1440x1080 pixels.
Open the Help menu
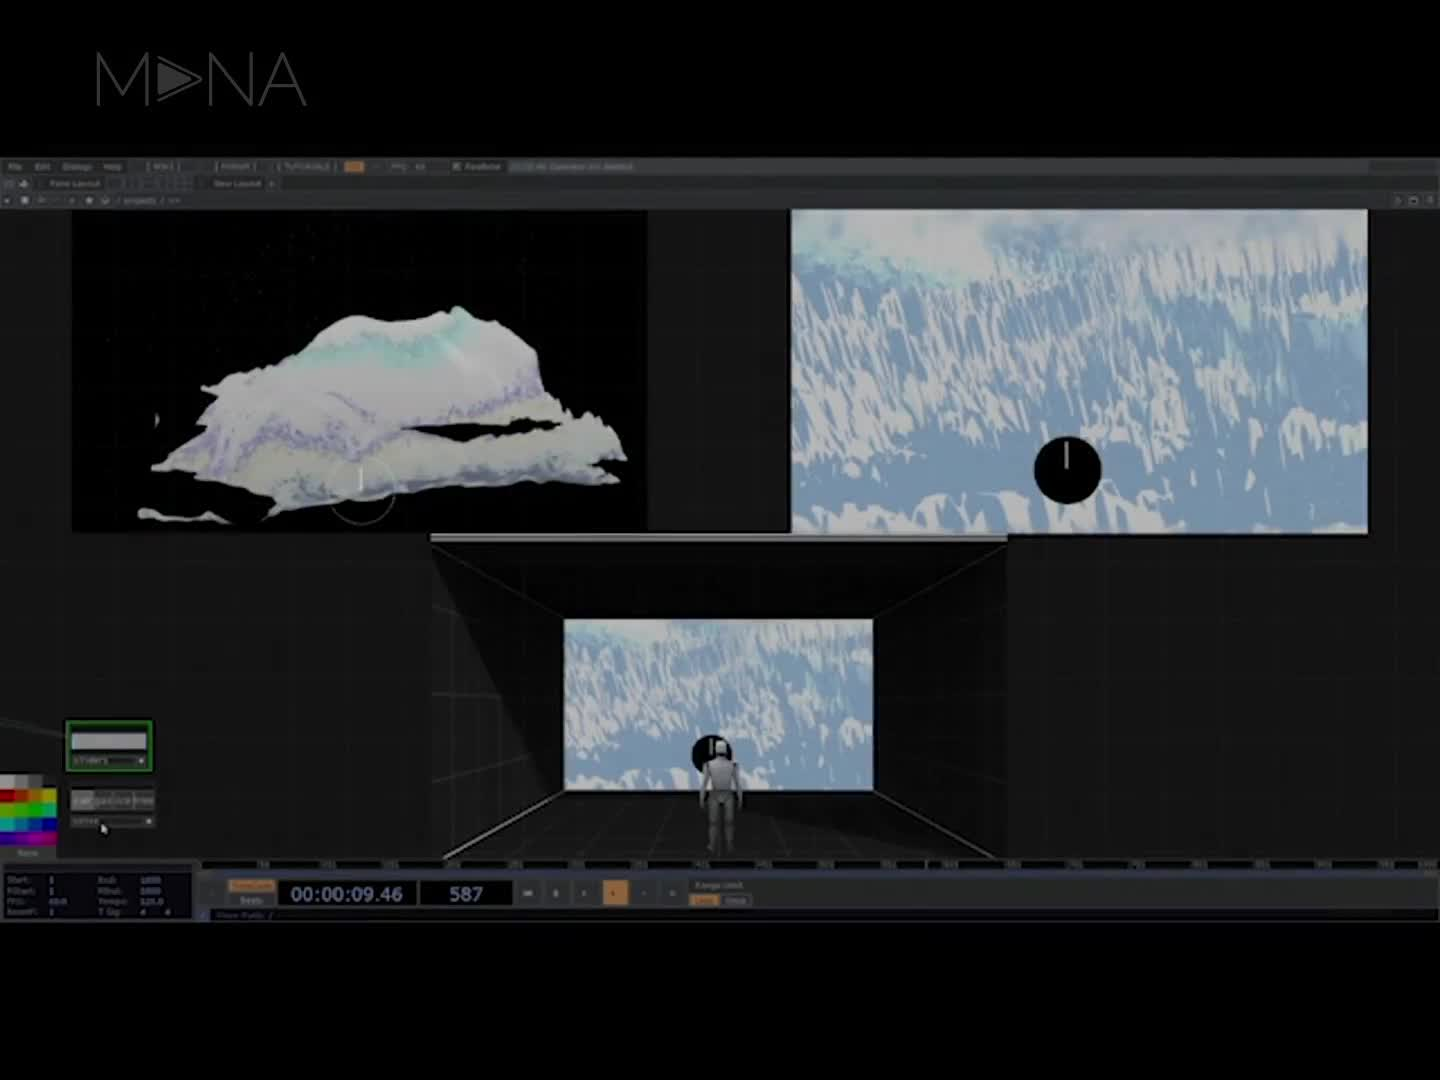coord(112,166)
